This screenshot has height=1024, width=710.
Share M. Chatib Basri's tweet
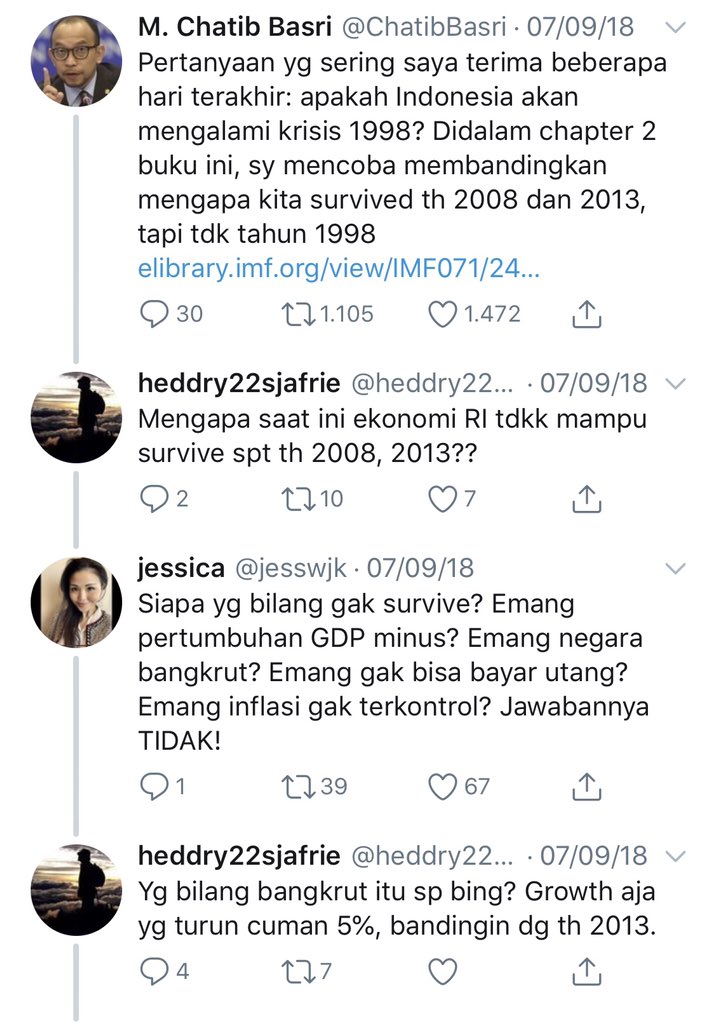(x=587, y=314)
